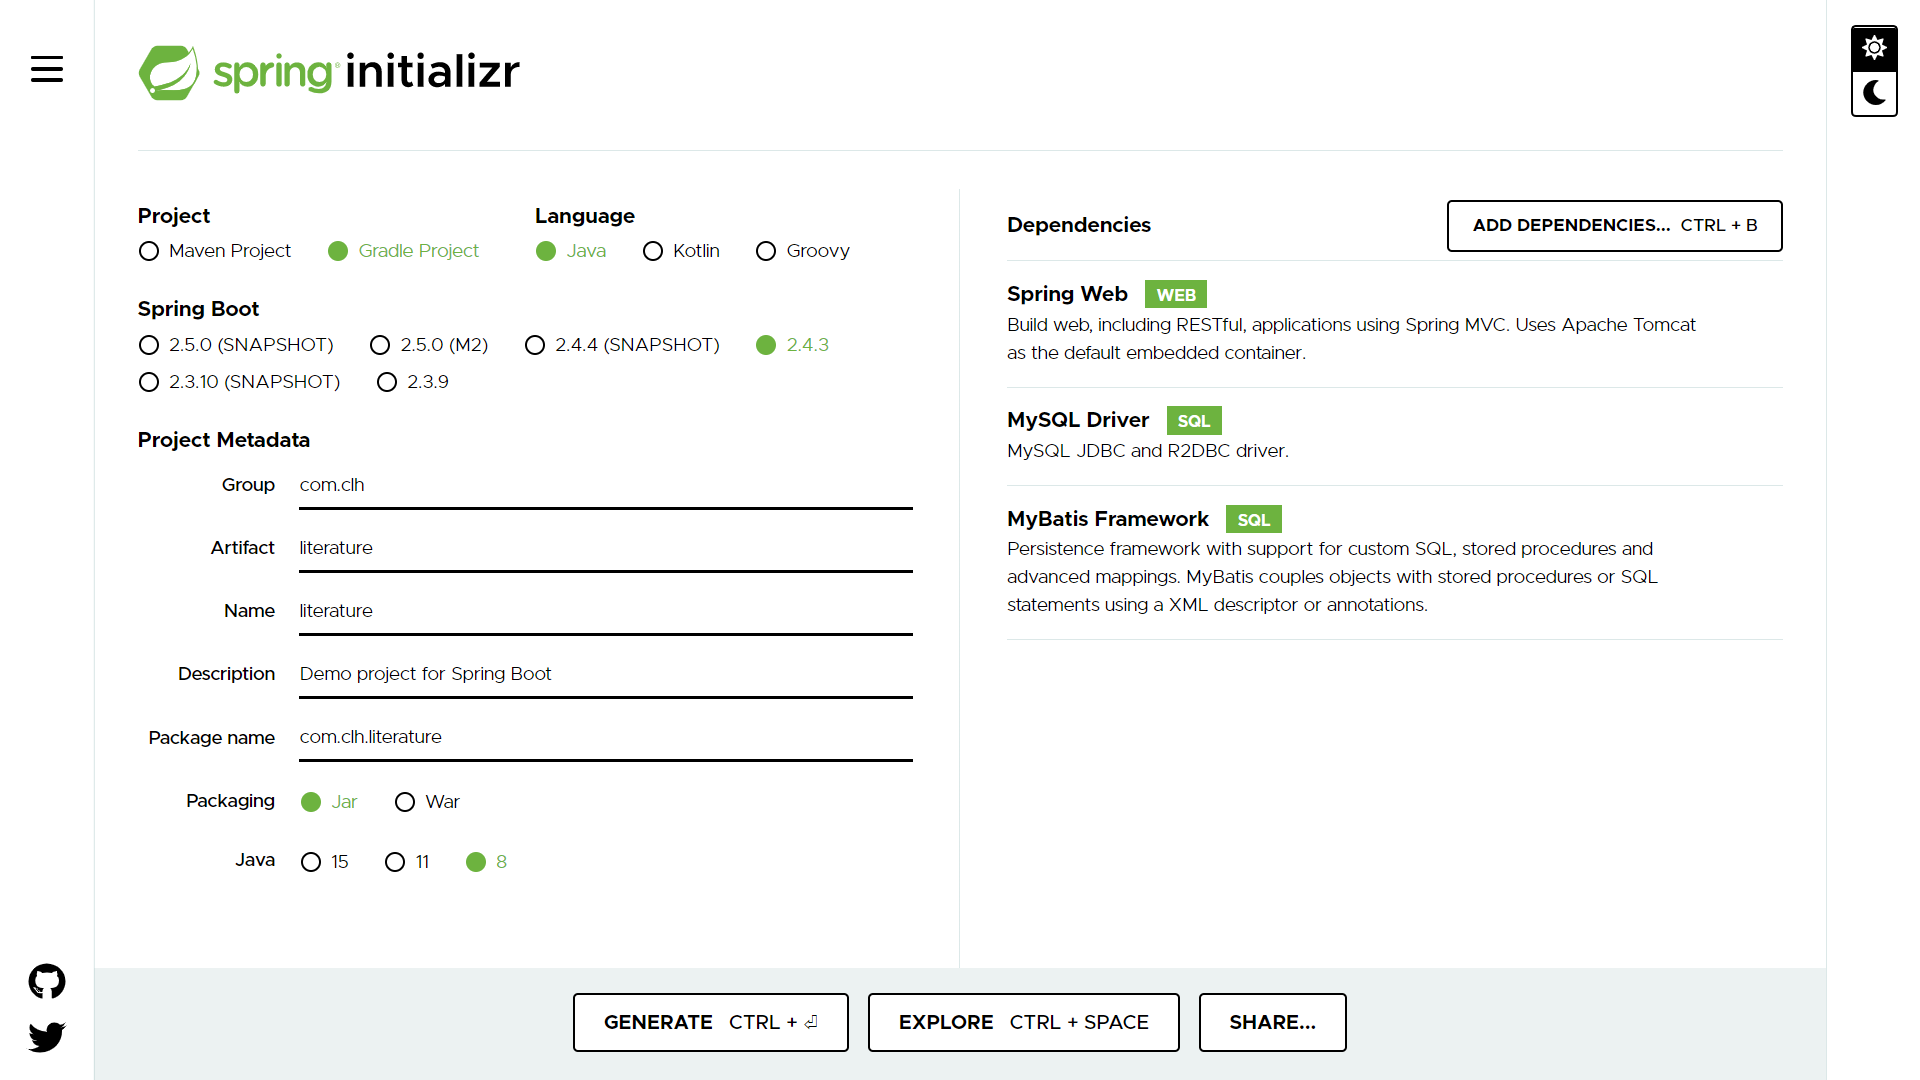Choose Kotlin as the language

(653, 251)
